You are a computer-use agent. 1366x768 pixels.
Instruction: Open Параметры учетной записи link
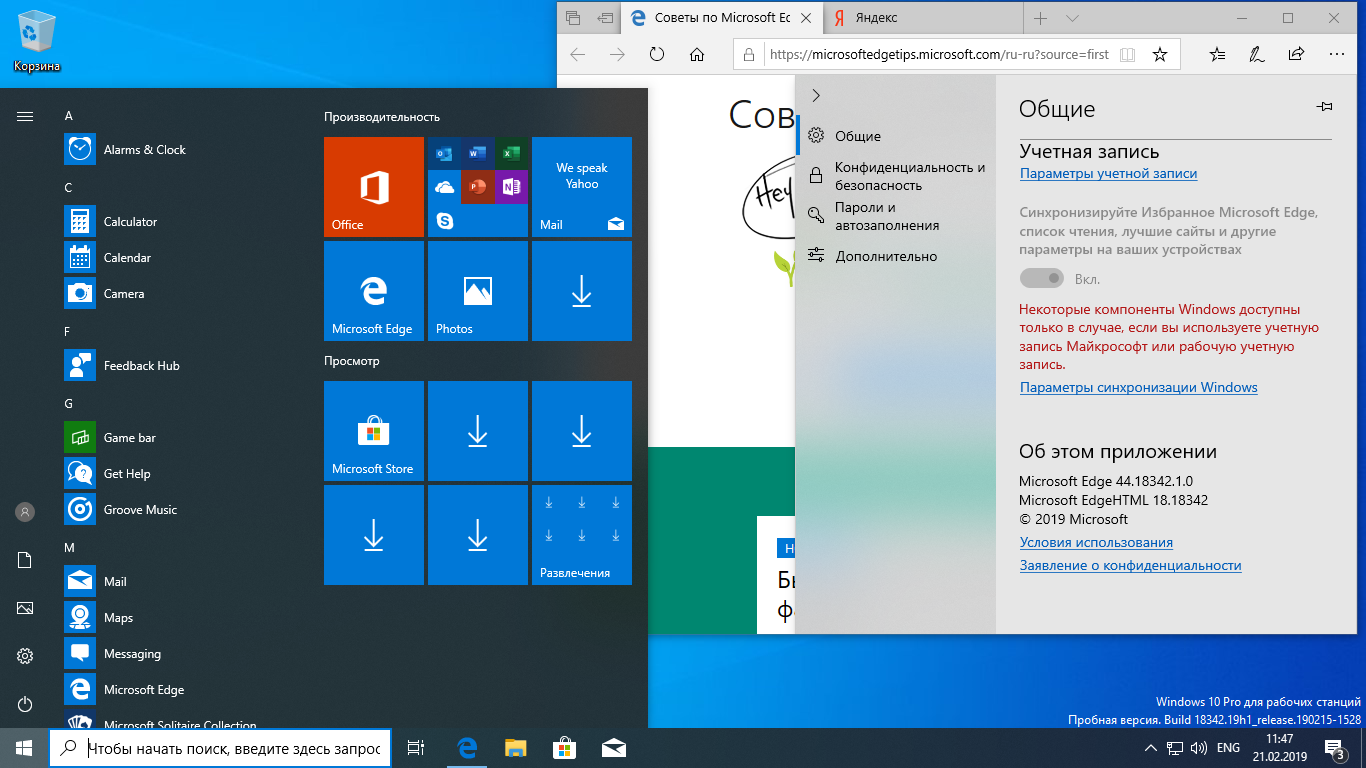click(1108, 173)
